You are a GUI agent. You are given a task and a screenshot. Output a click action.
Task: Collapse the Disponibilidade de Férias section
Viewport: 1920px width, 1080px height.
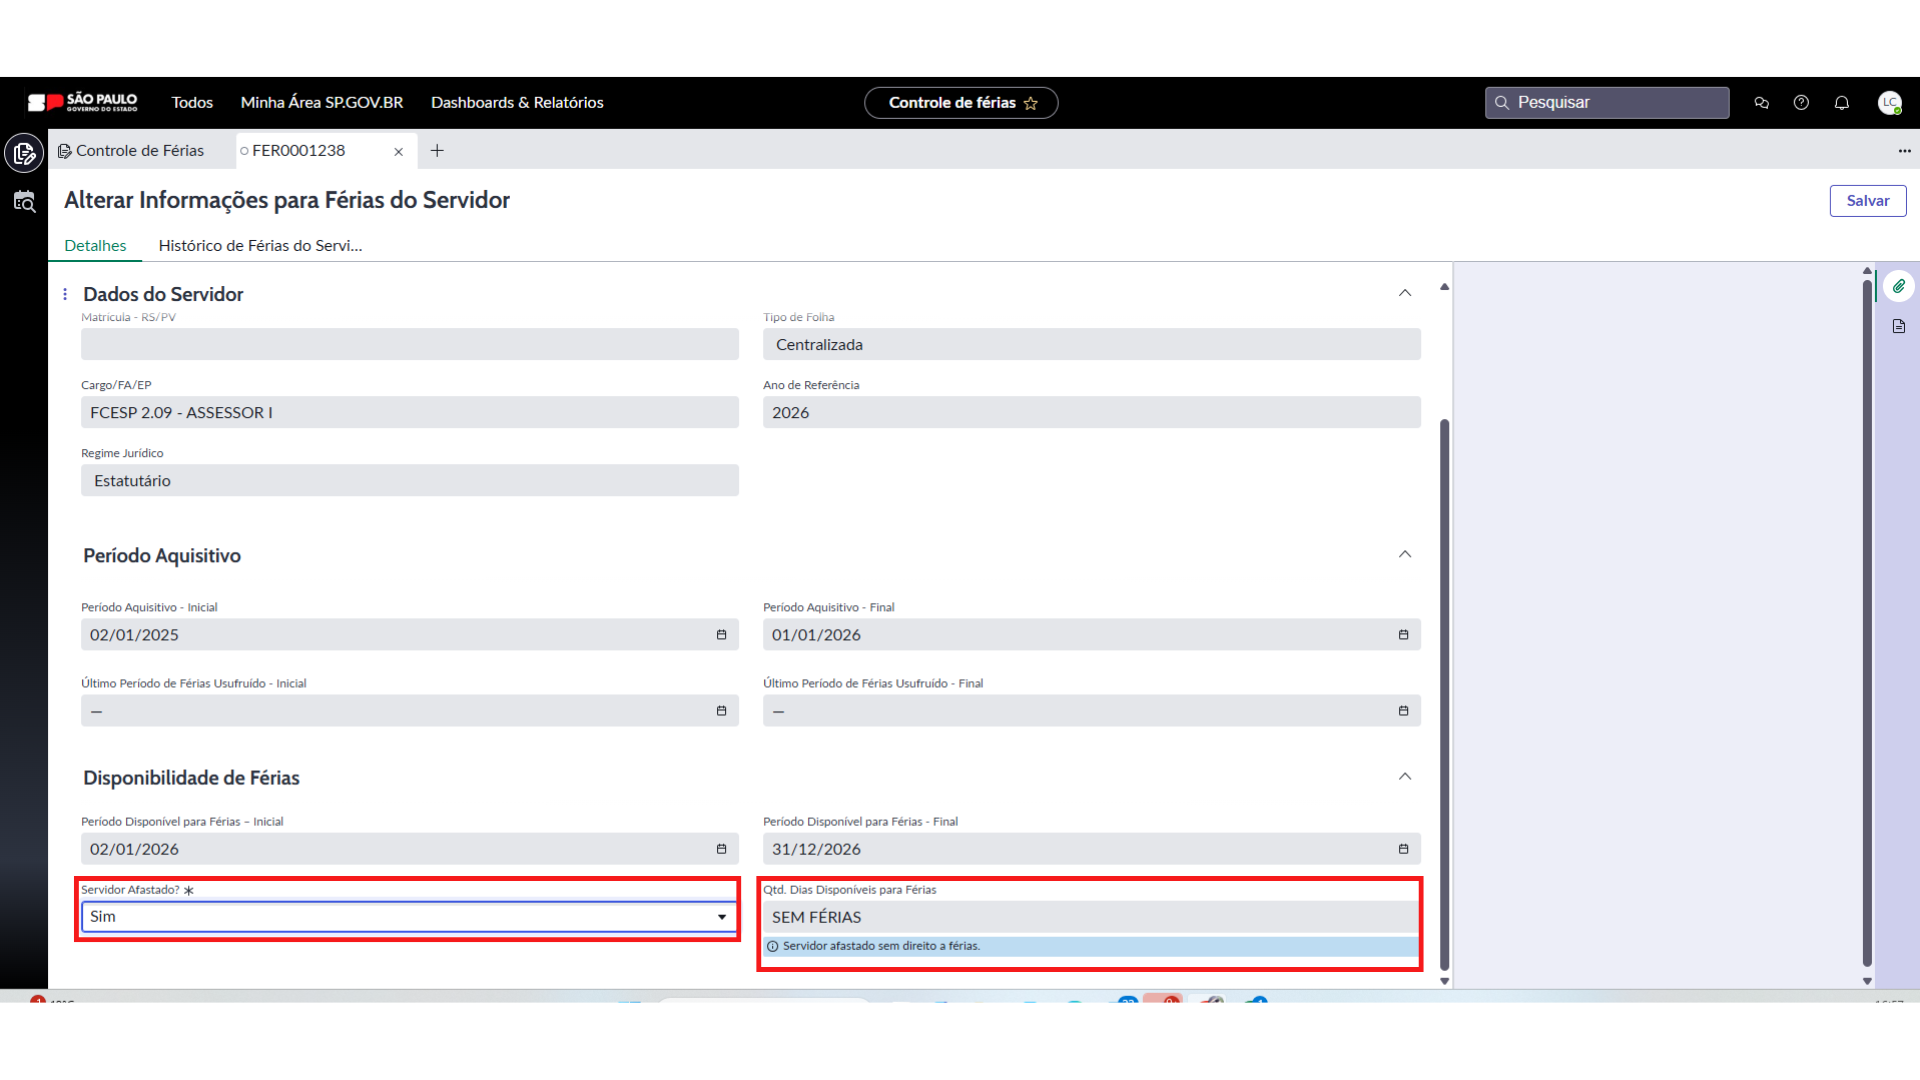tap(1405, 776)
